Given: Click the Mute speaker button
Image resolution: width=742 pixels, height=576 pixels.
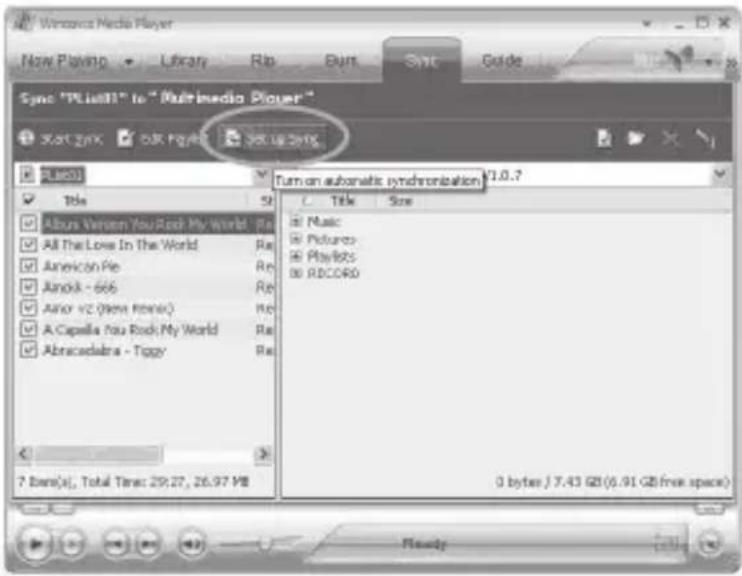Looking at the screenshot, I should (x=192, y=544).
